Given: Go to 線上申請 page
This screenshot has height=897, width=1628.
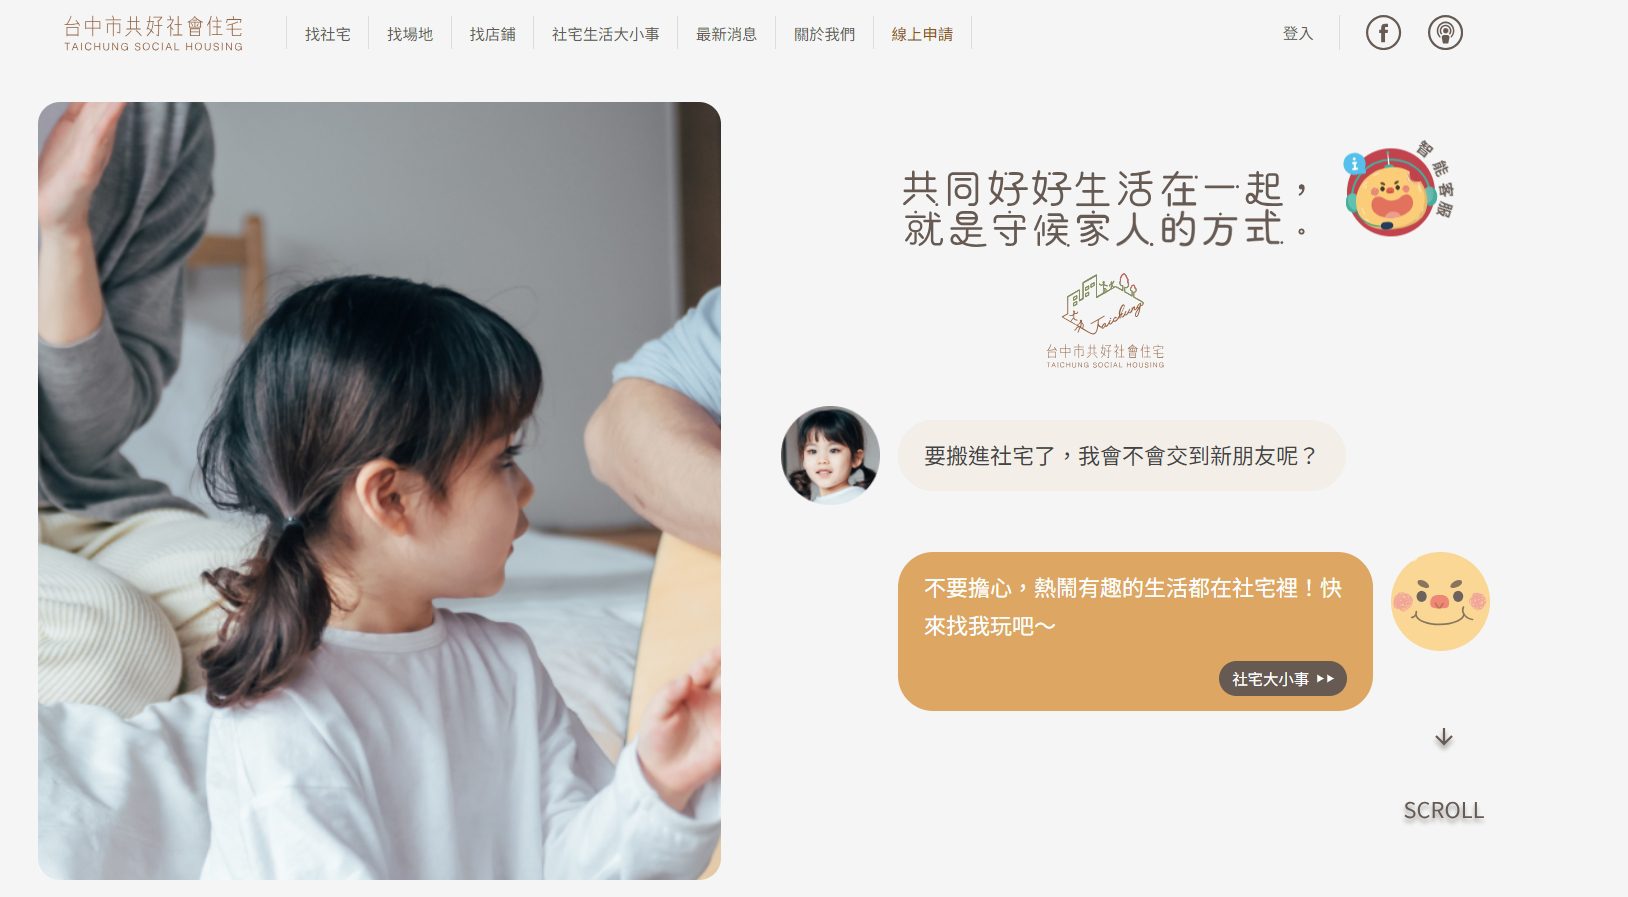Looking at the screenshot, I should click(922, 34).
